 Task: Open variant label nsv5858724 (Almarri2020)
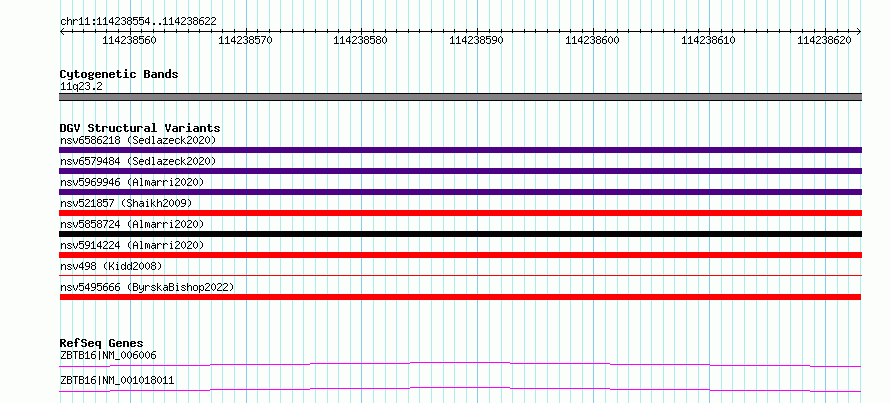[132, 224]
